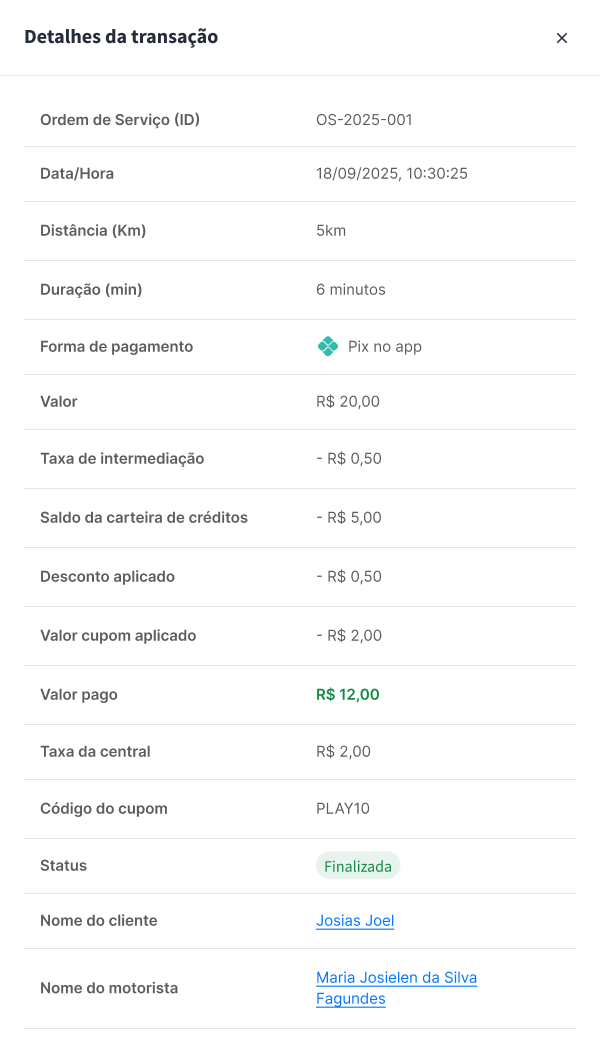Viewport: 600px width, 1053px height.
Task: Click the Detalhes da transação title
Action: [x=121, y=37]
